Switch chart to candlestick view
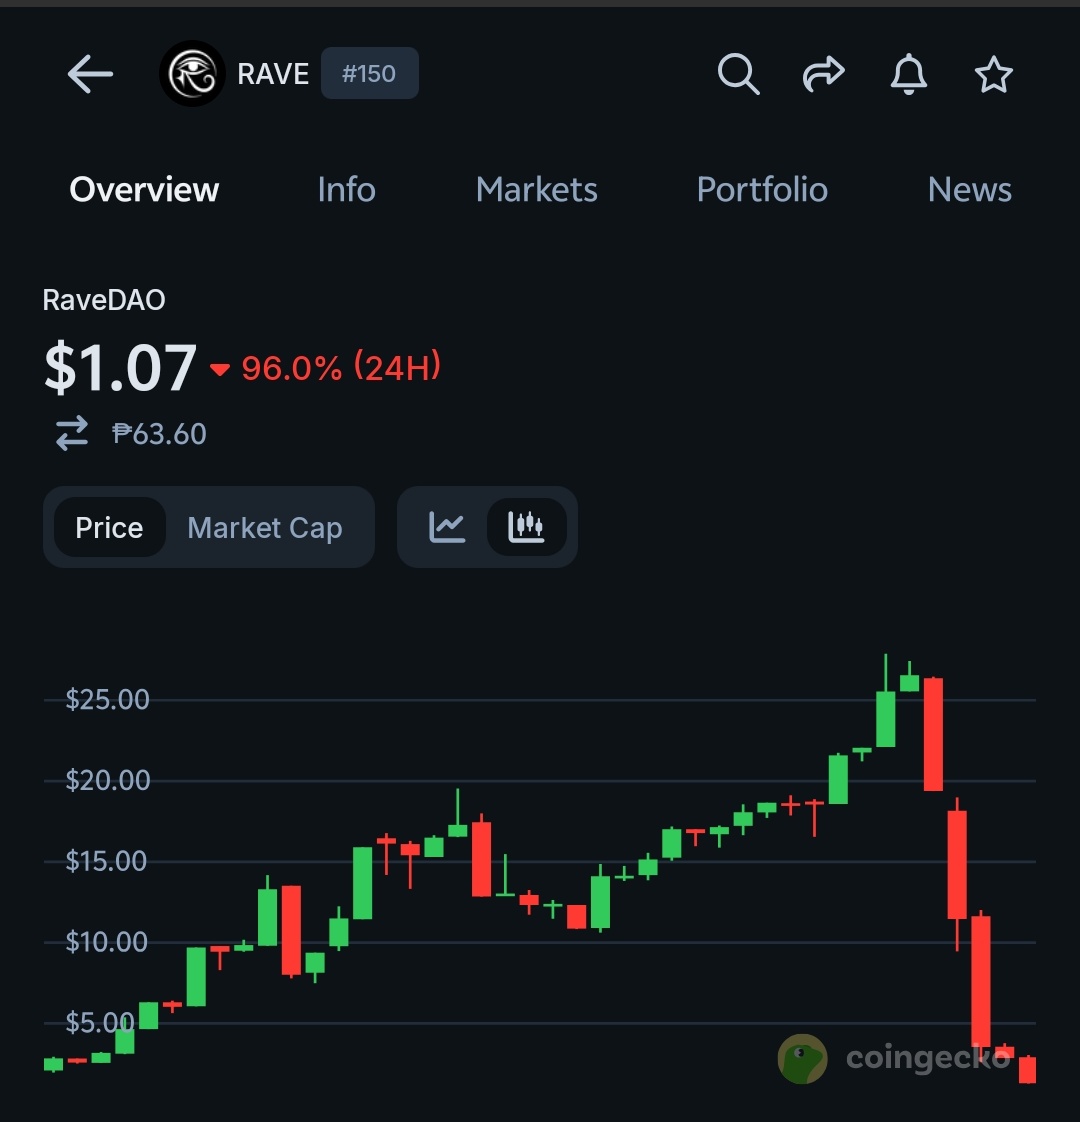The height and width of the screenshot is (1122, 1080). click(526, 527)
